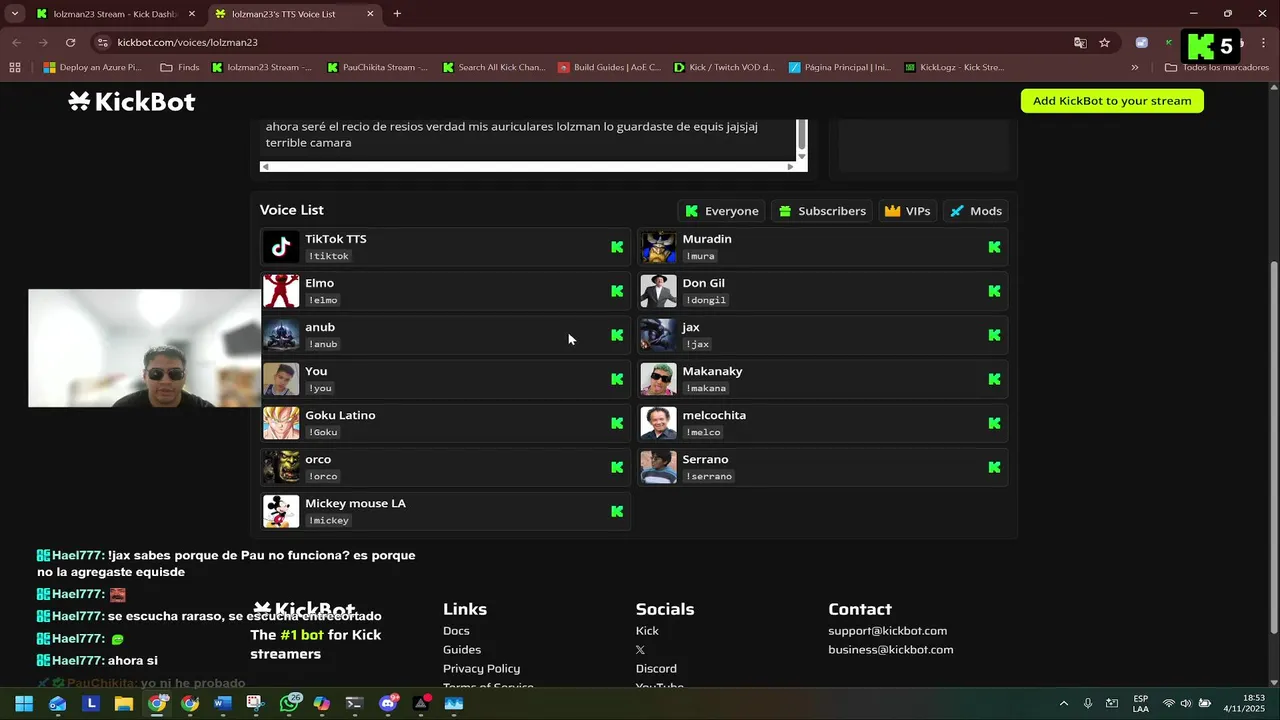
Task: Open the Docs footer link
Action: click(456, 631)
